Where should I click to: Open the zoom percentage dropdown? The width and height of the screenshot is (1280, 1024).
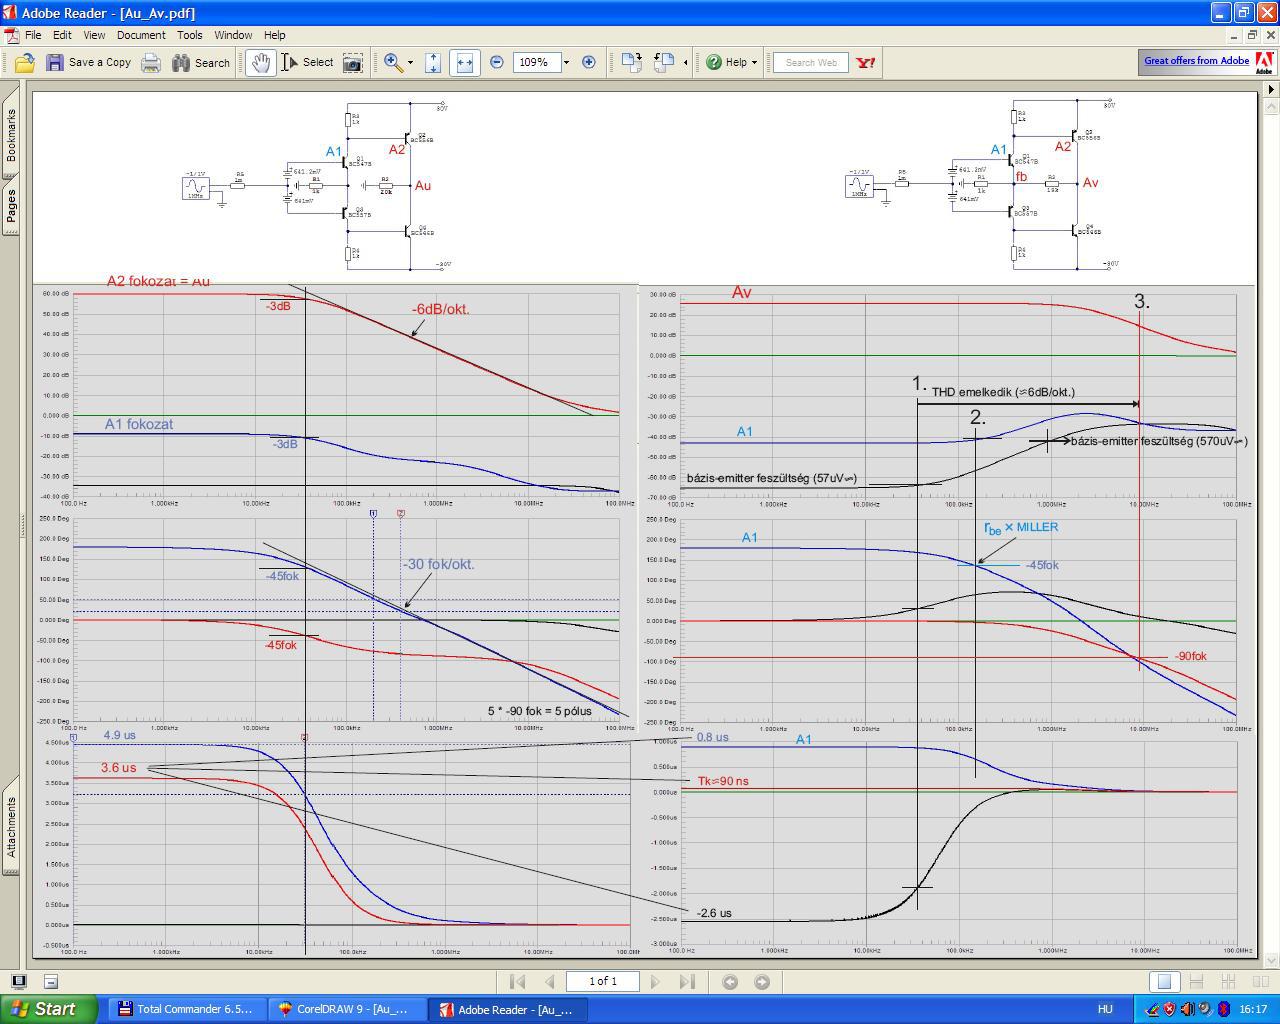[x=566, y=62]
